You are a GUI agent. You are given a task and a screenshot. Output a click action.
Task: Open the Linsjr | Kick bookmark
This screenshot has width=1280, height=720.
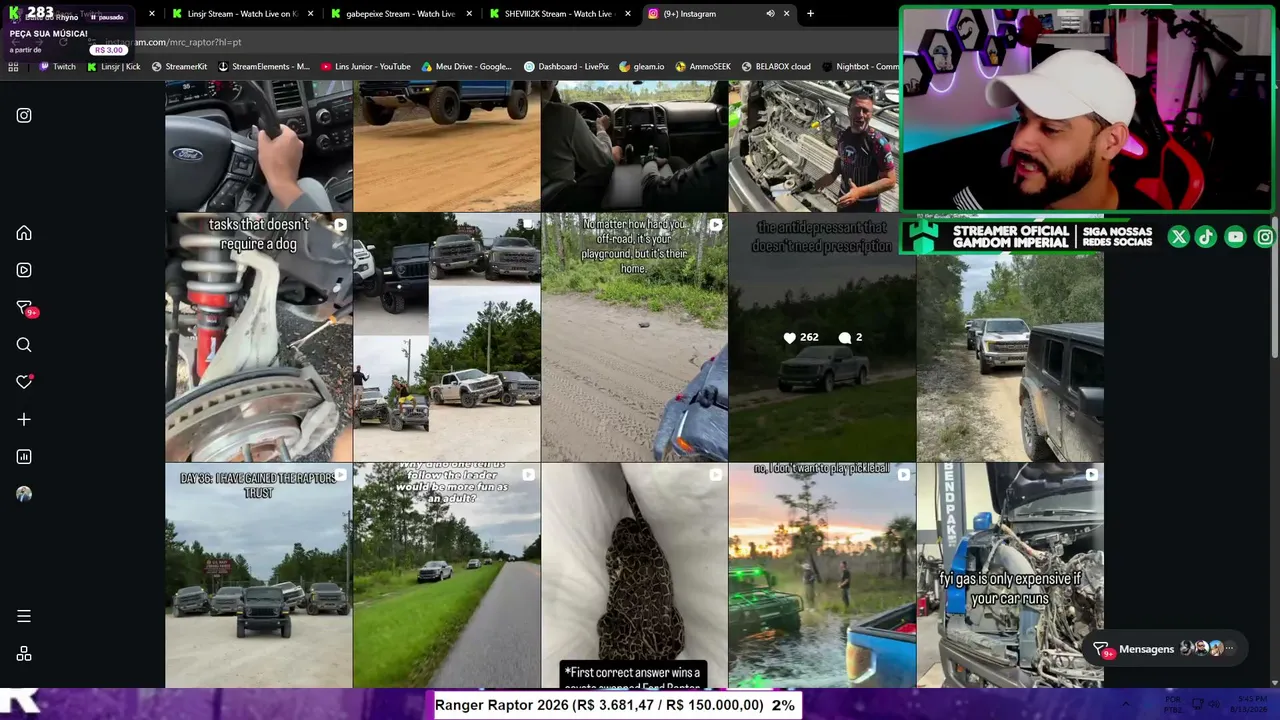[113, 67]
